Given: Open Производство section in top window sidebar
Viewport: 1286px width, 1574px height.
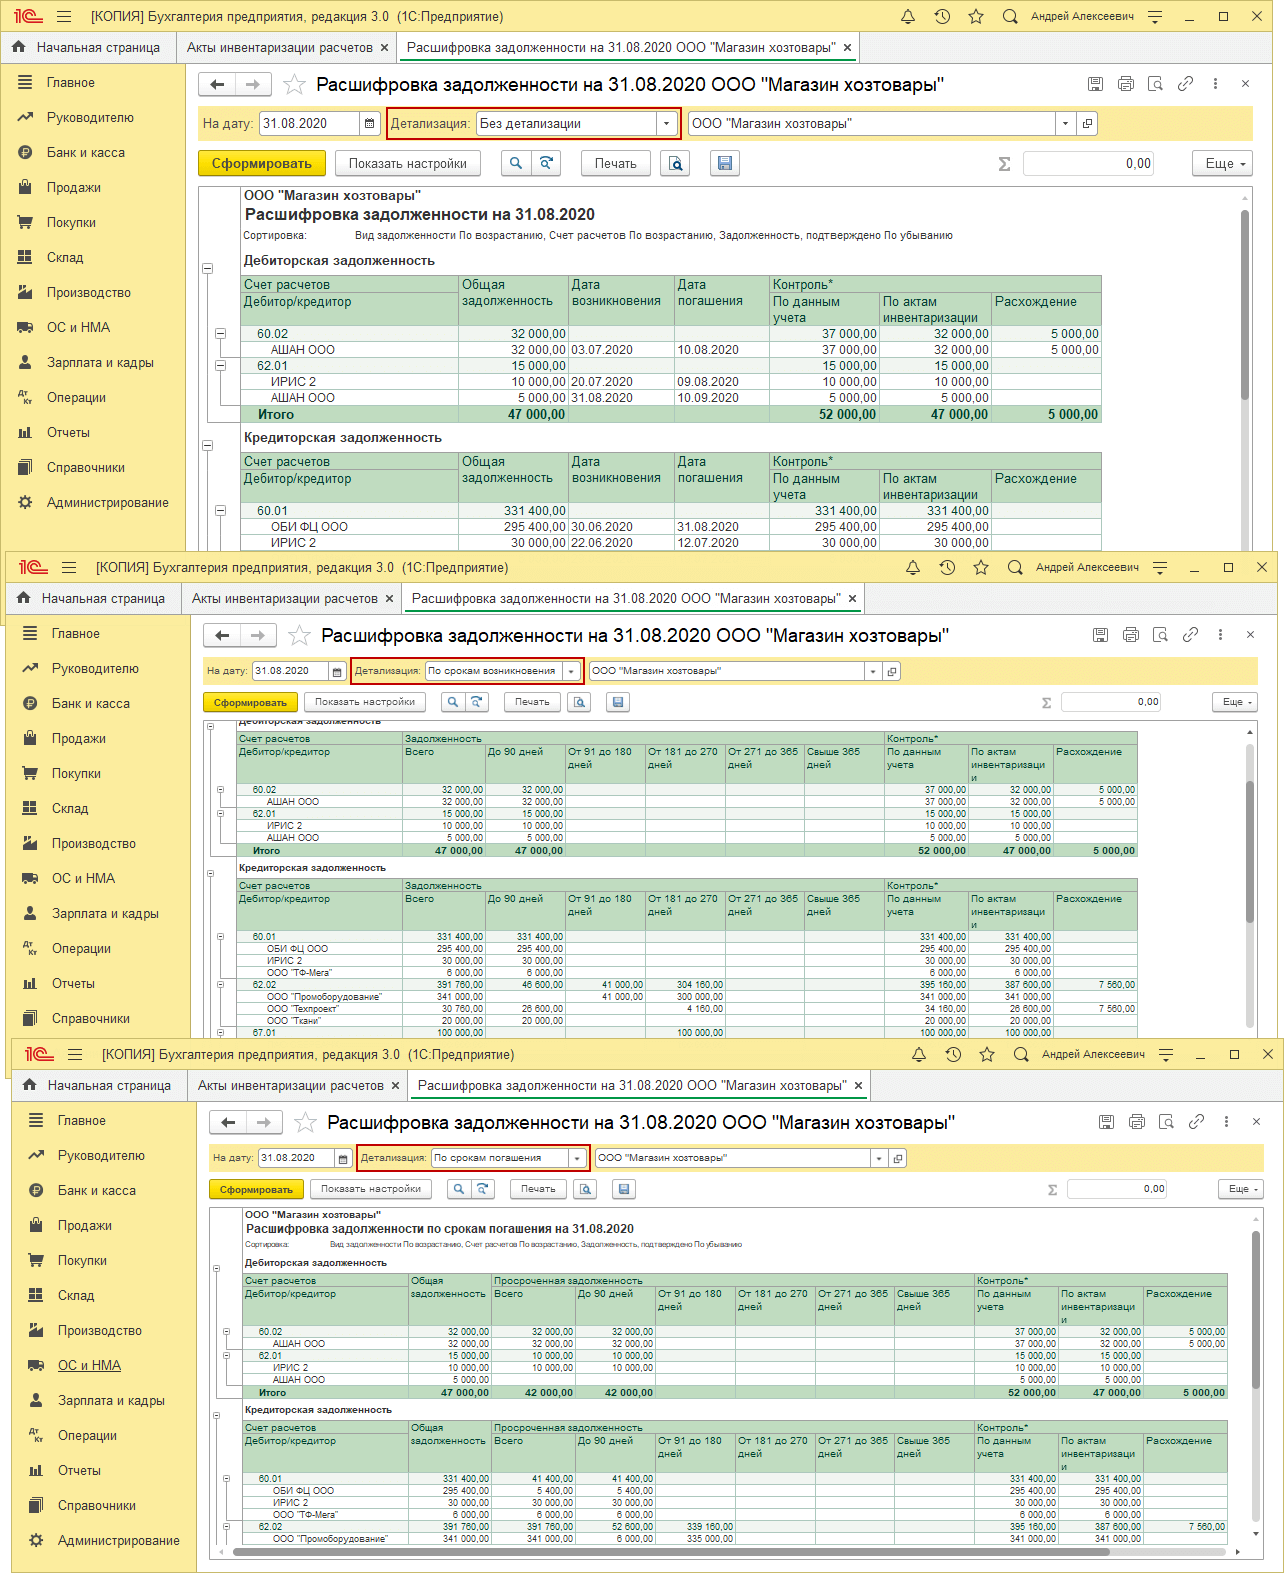Looking at the screenshot, I should 88,293.
